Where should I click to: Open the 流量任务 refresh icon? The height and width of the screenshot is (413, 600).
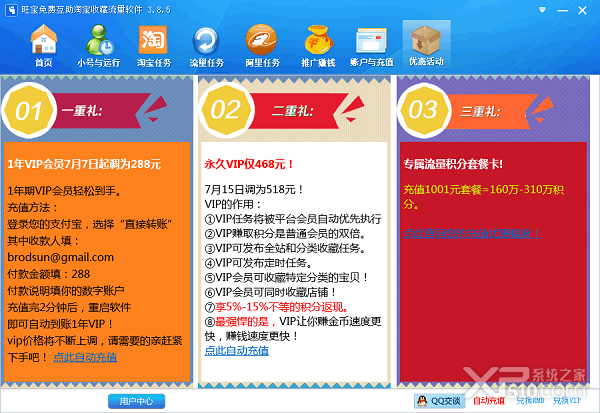207,45
